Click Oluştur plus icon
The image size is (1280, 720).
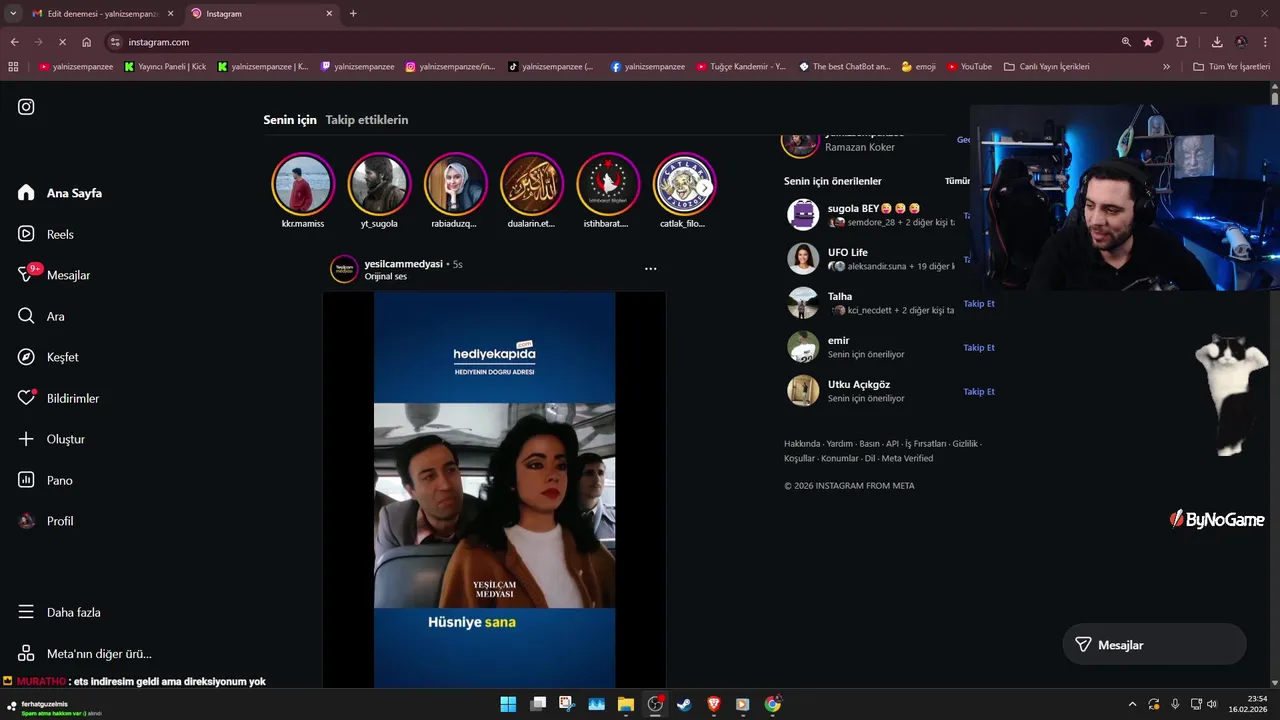click(26, 439)
